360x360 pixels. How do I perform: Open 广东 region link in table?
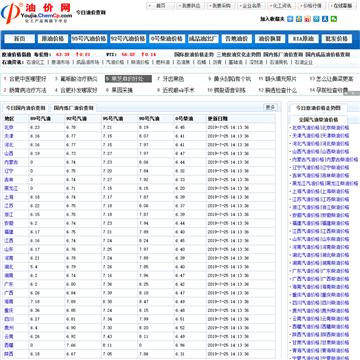(9, 284)
